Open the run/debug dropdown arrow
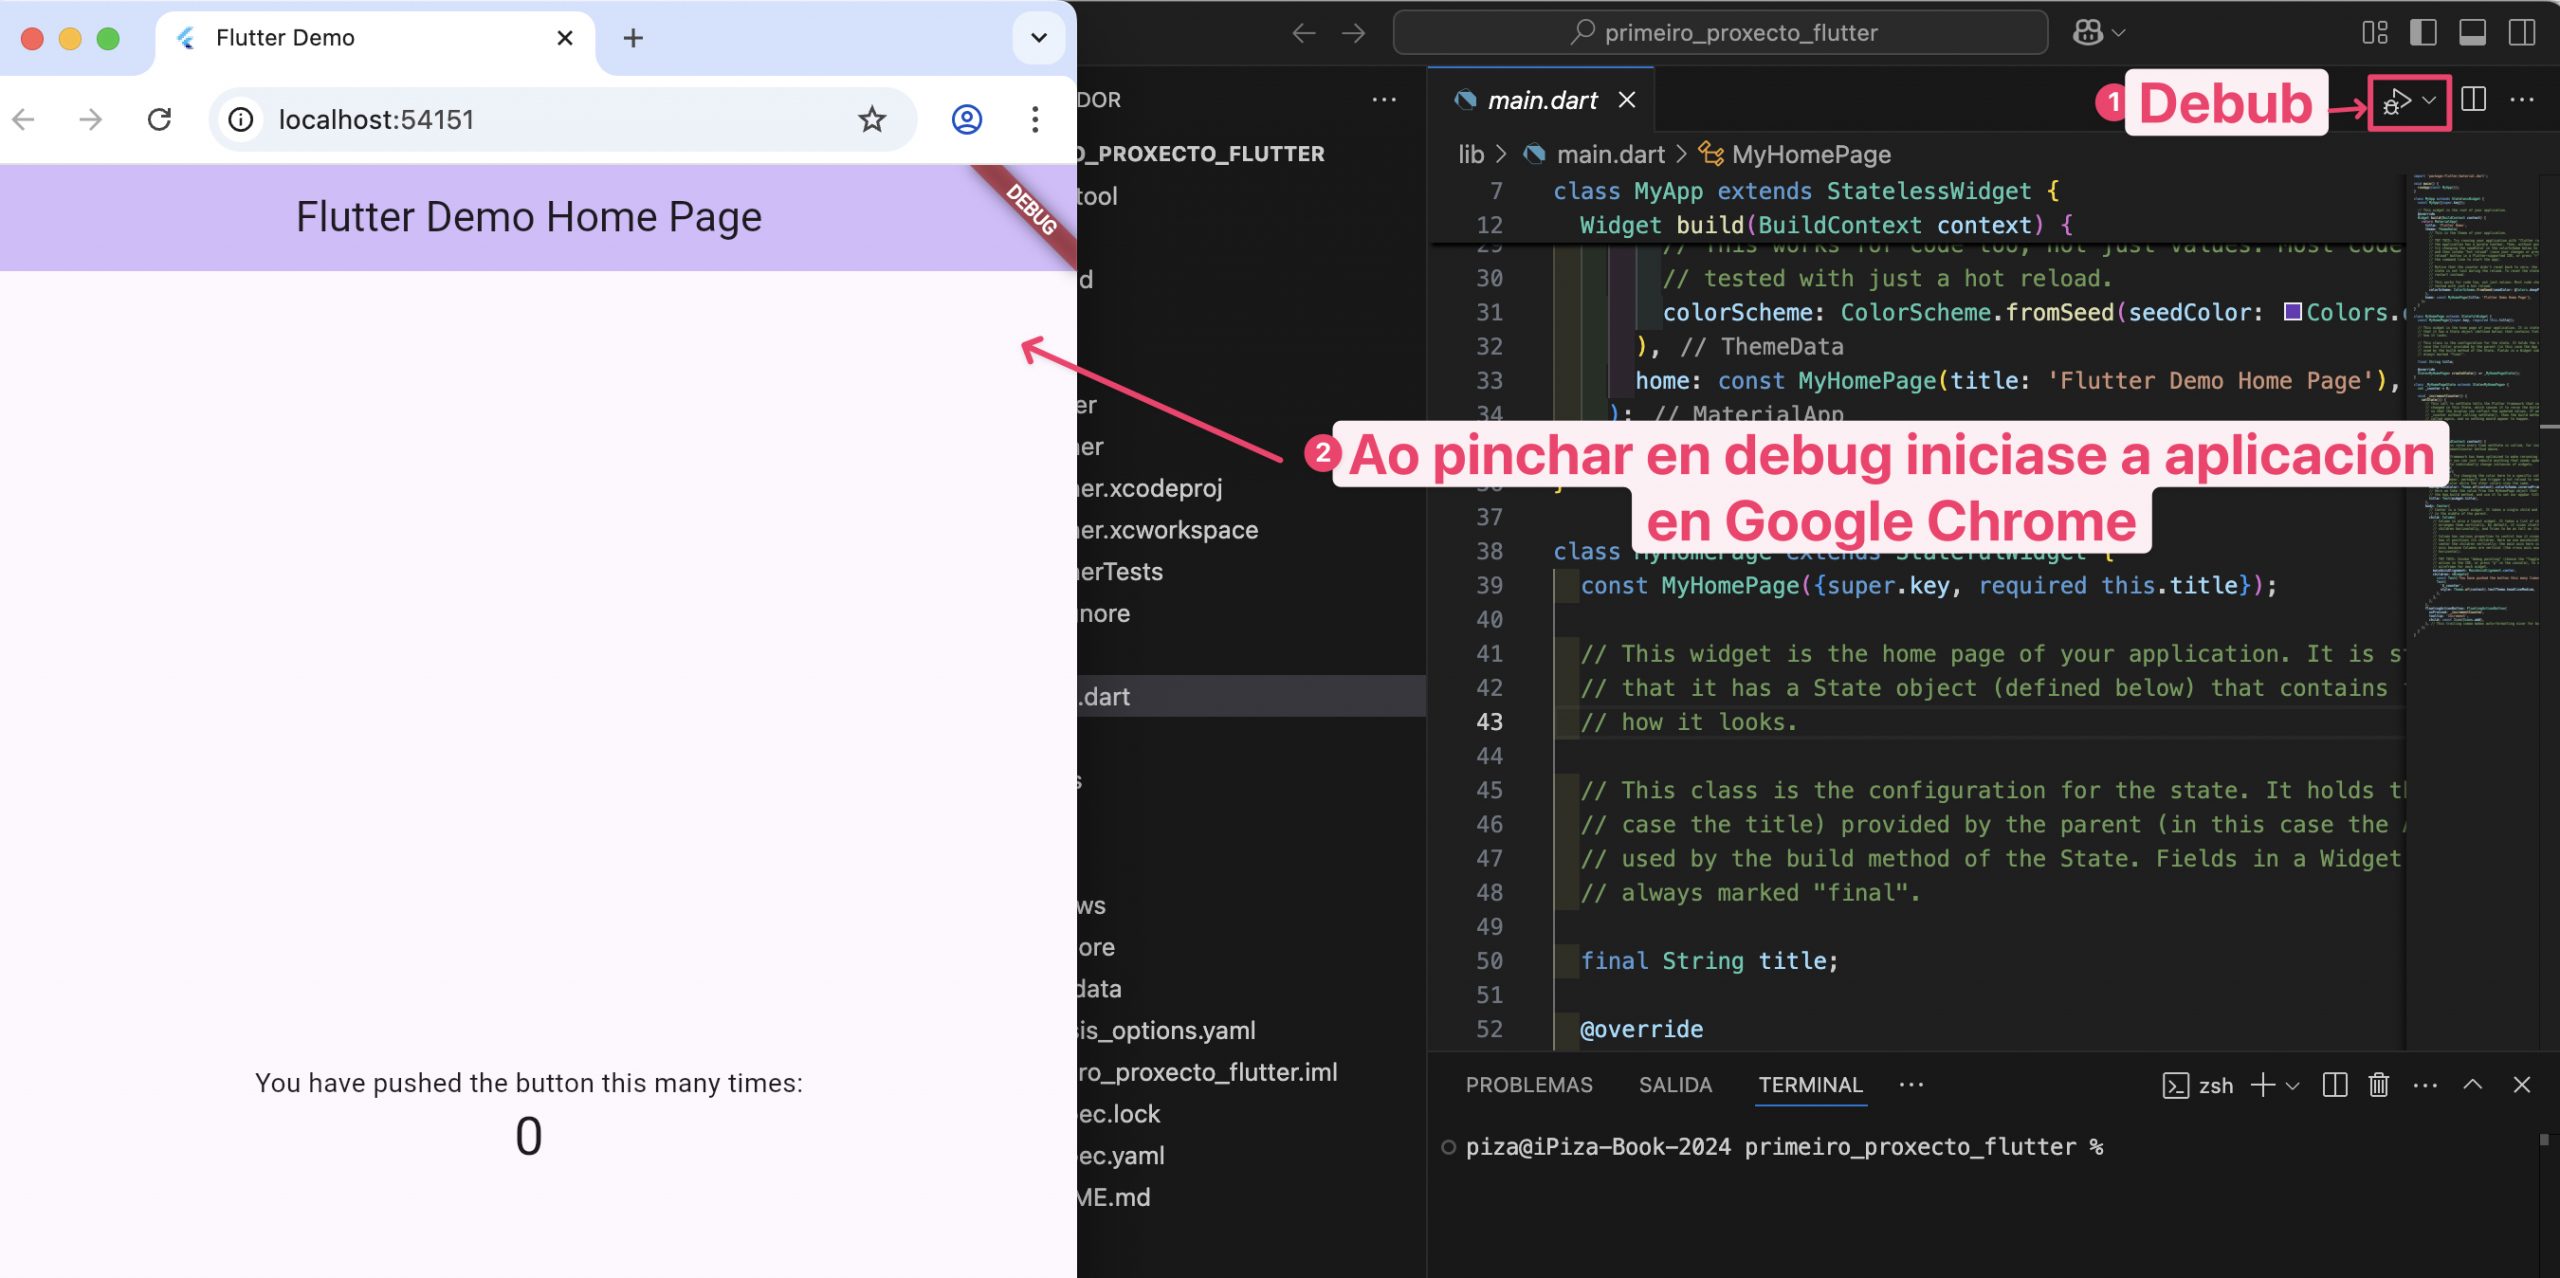Screen dimensions: 2560x1278 (2429, 101)
